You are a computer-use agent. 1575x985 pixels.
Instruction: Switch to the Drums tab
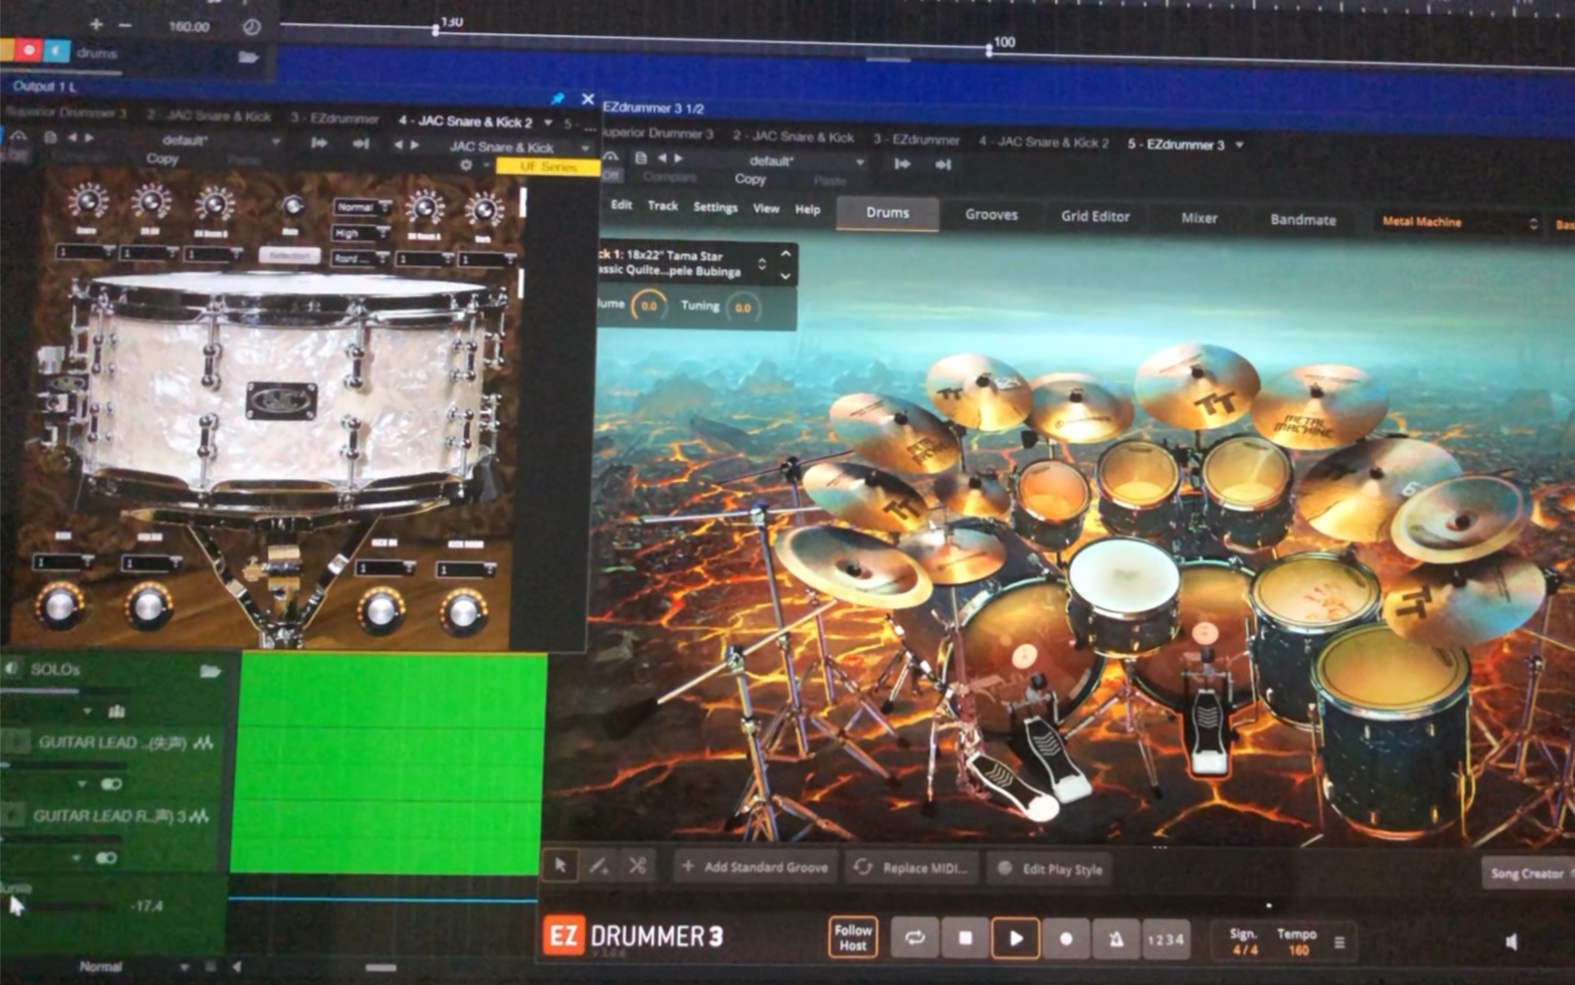pyautogui.click(x=888, y=213)
